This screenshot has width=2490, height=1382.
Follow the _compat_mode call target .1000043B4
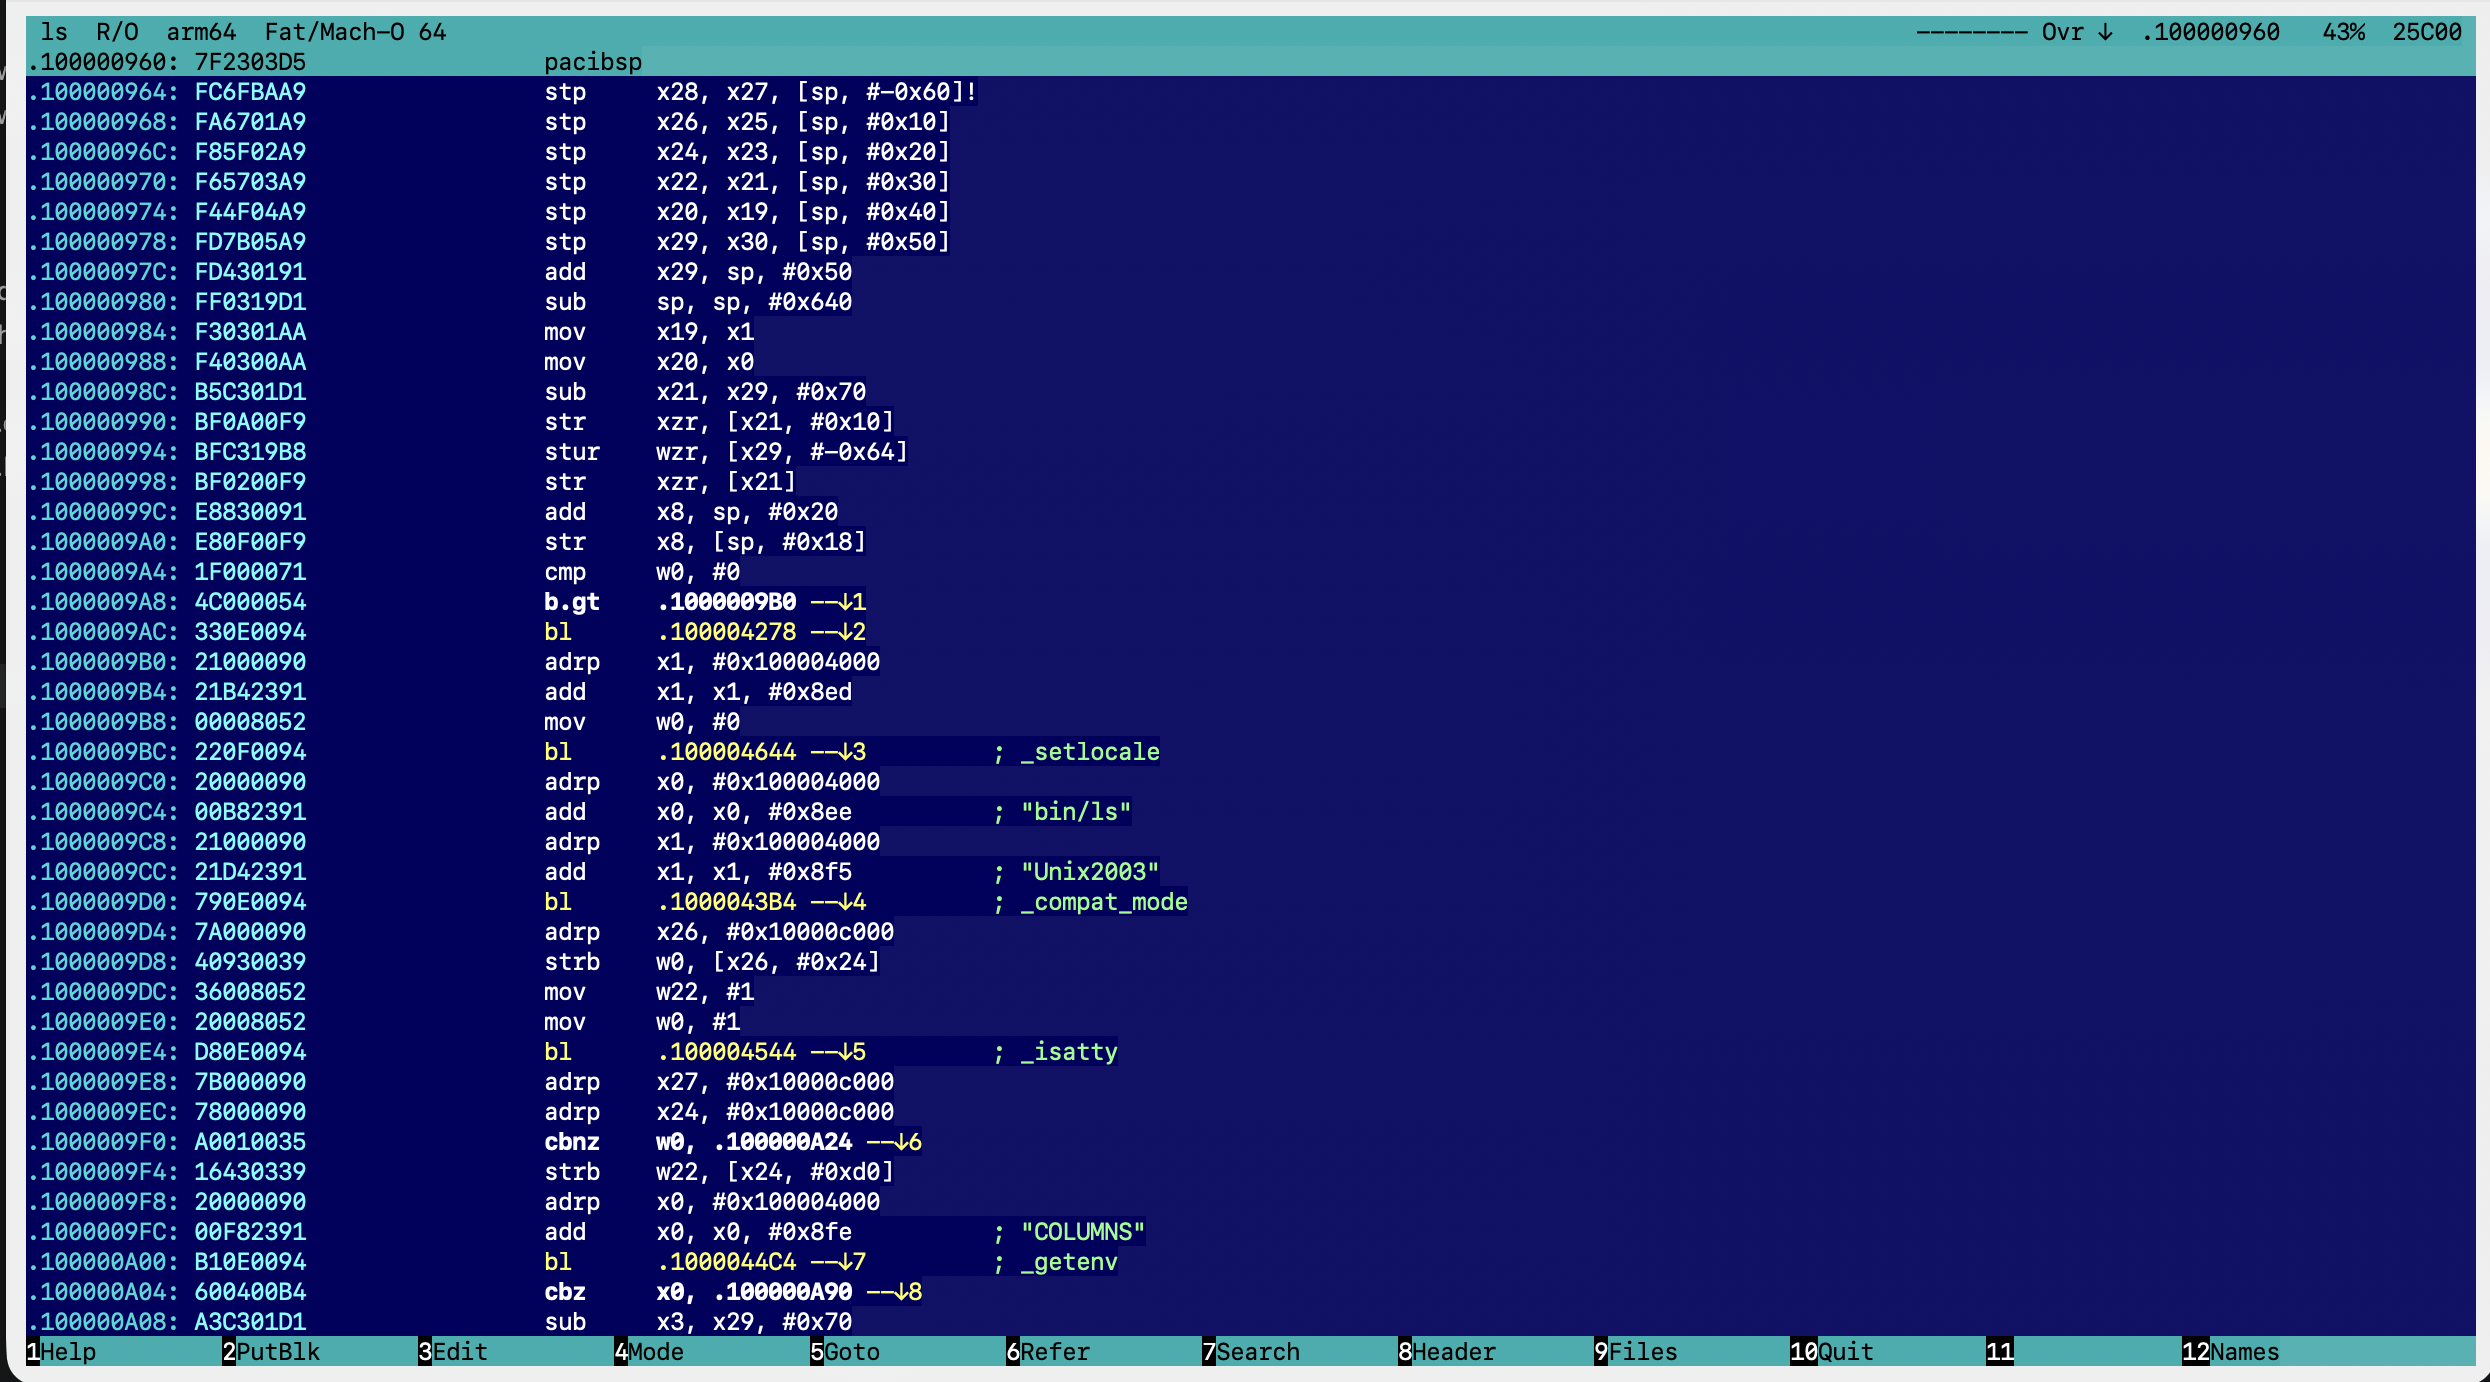[727, 902]
